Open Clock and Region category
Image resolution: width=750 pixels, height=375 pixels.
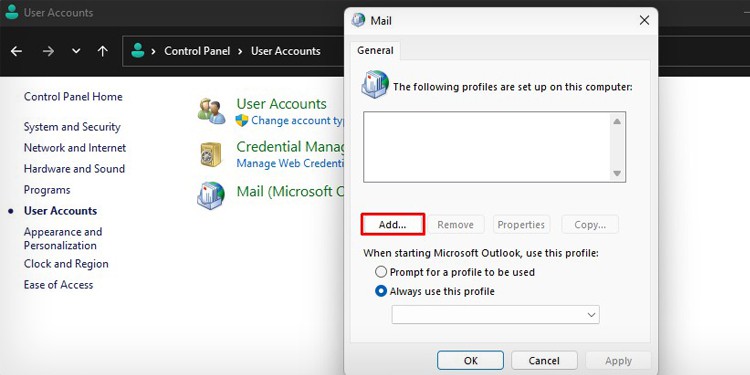(66, 264)
